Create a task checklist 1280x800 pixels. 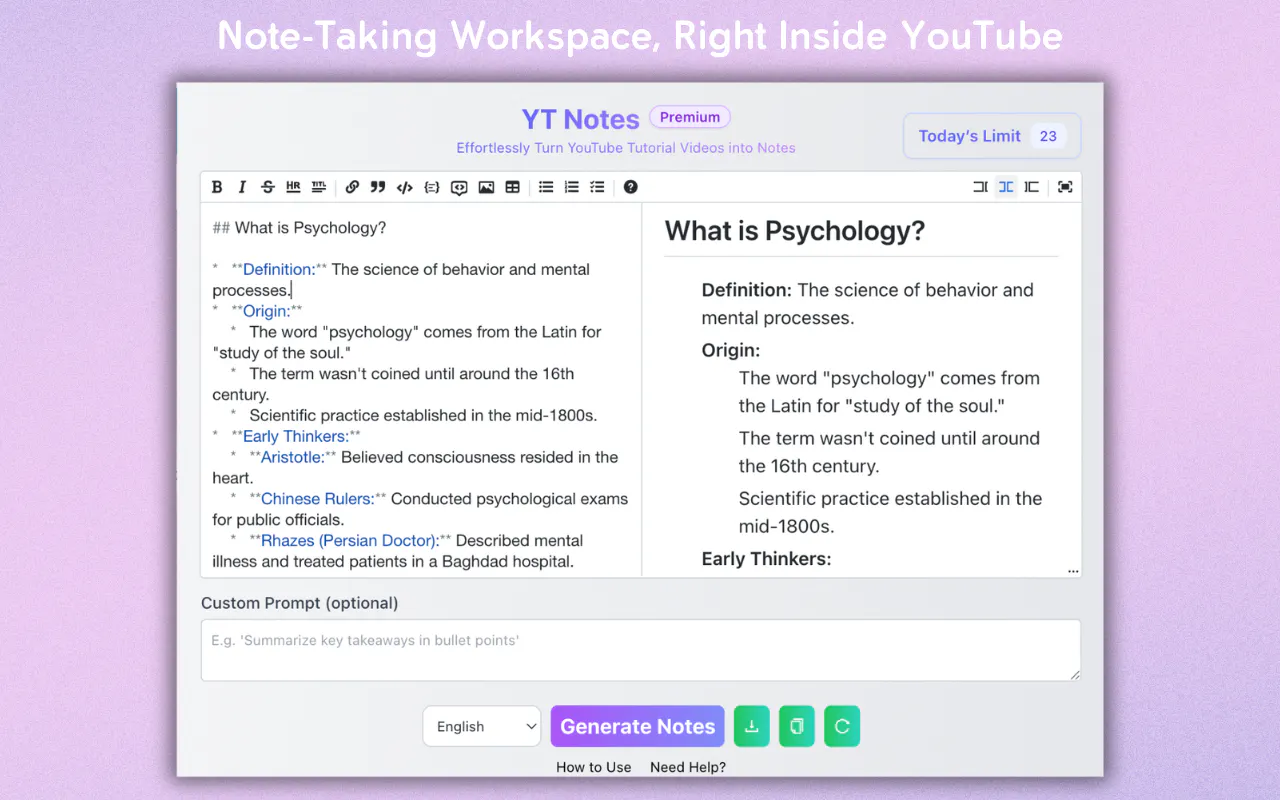597,187
